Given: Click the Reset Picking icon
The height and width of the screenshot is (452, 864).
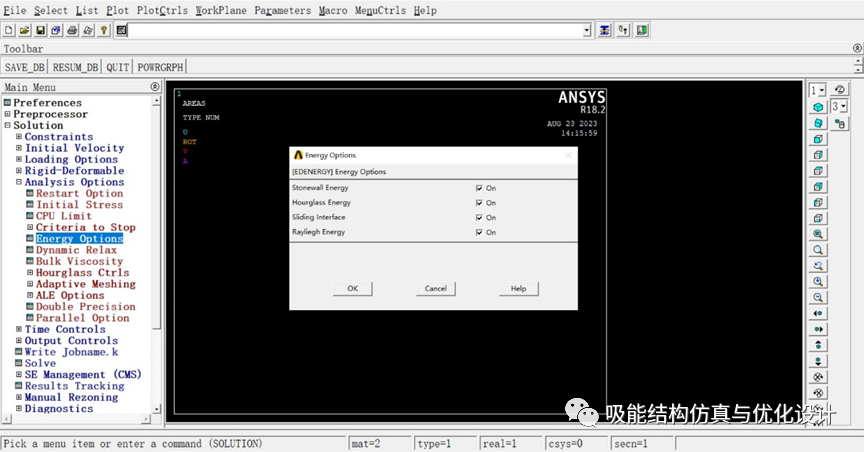Looking at the screenshot, I should point(623,30).
